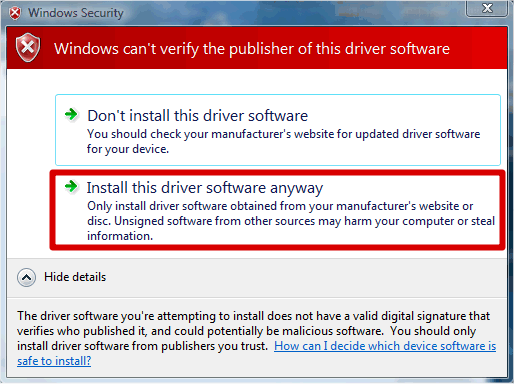This screenshot has height=384, width=514.
Task: Click the small shield icon in the title bar
Action: [x=15, y=13]
